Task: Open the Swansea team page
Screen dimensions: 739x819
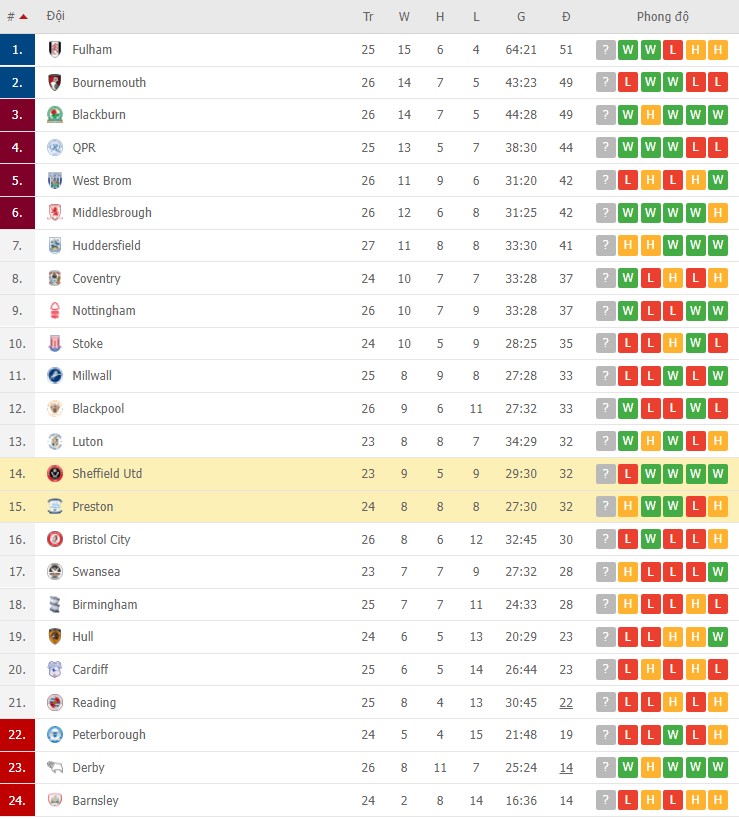Action: pyautogui.click(x=95, y=571)
